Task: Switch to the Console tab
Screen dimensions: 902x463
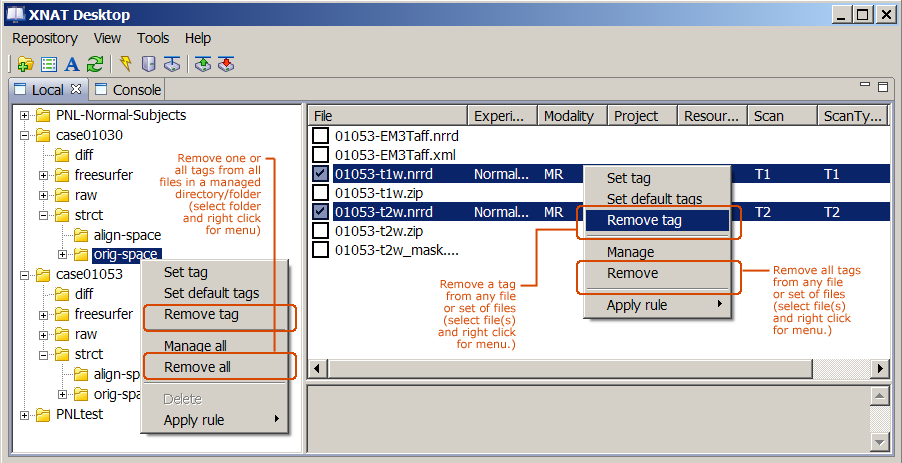Action: (x=128, y=90)
